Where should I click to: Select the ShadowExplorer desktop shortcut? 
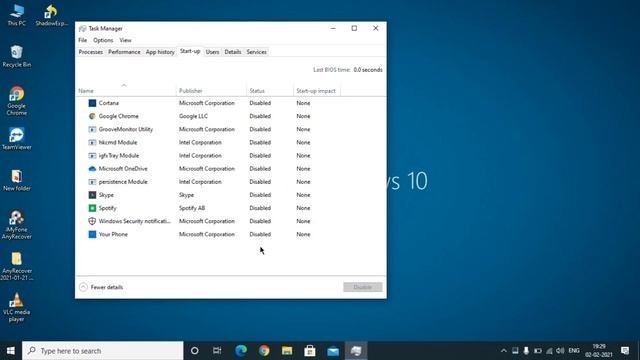pyautogui.click(x=51, y=16)
